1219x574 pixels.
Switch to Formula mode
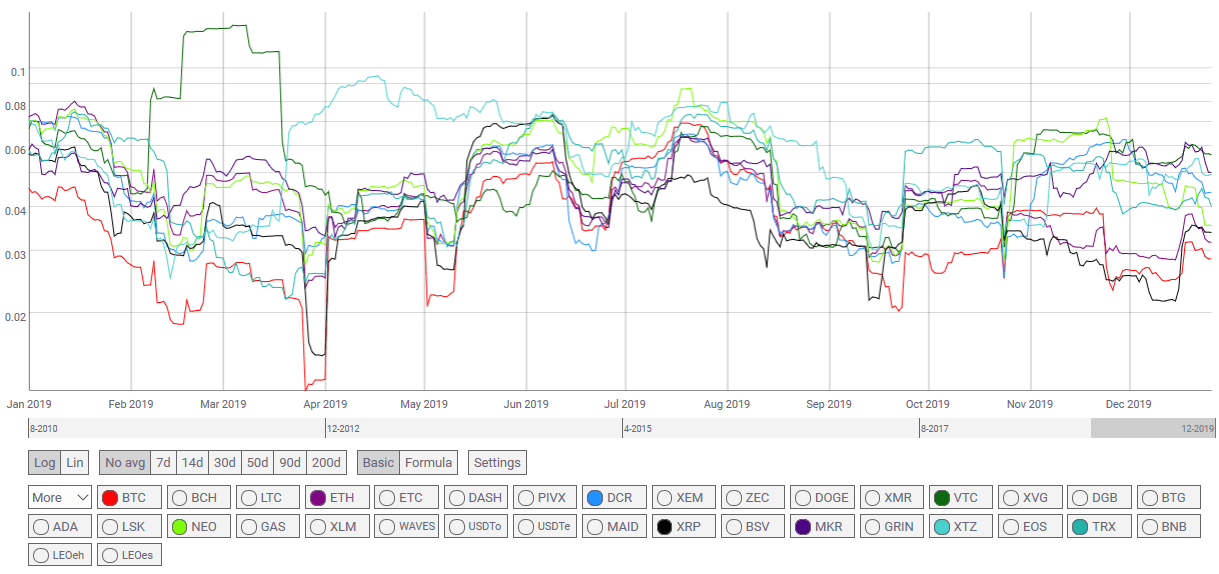click(429, 463)
